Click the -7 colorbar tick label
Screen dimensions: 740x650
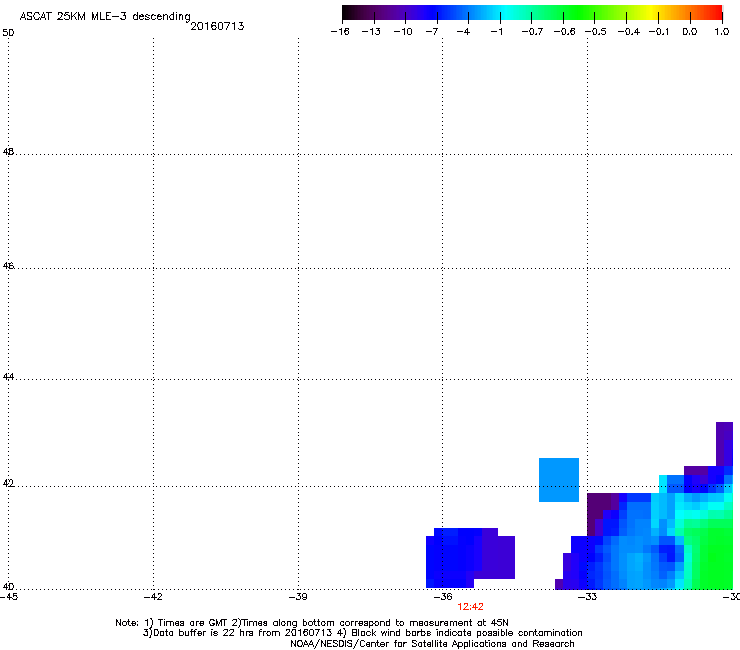(x=432, y=32)
